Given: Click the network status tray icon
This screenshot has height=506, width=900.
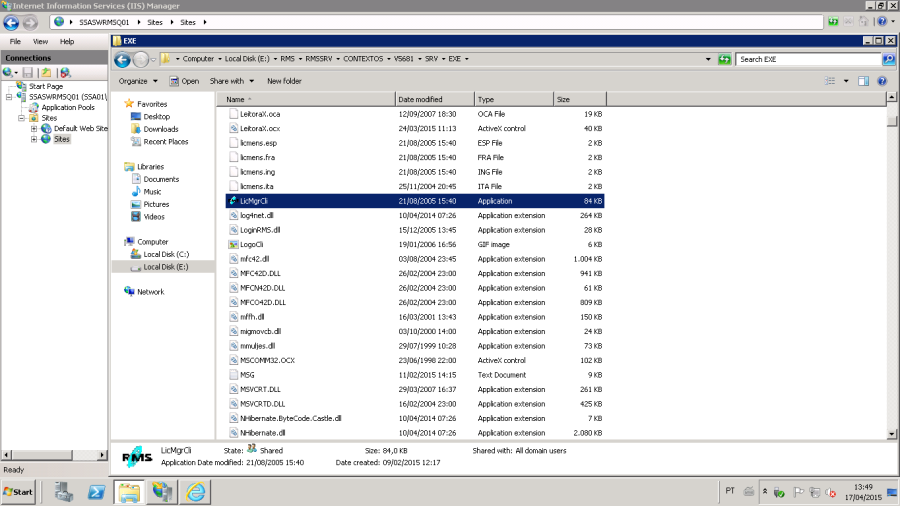Looking at the screenshot, I should [x=814, y=492].
